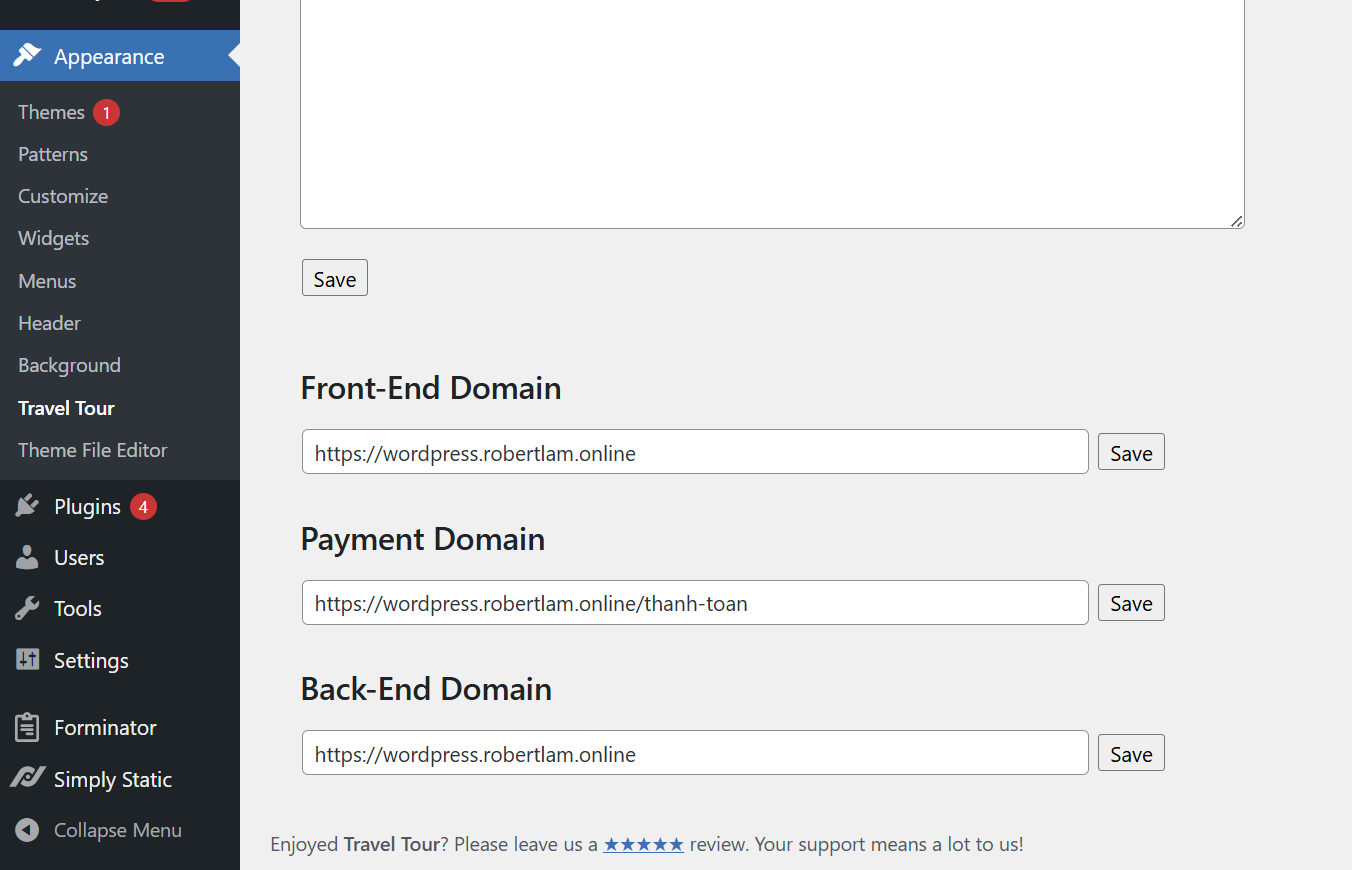This screenshot has width=1352, height=870.
Task: Grab the textarea resize handle
Action: point(1237,222)
